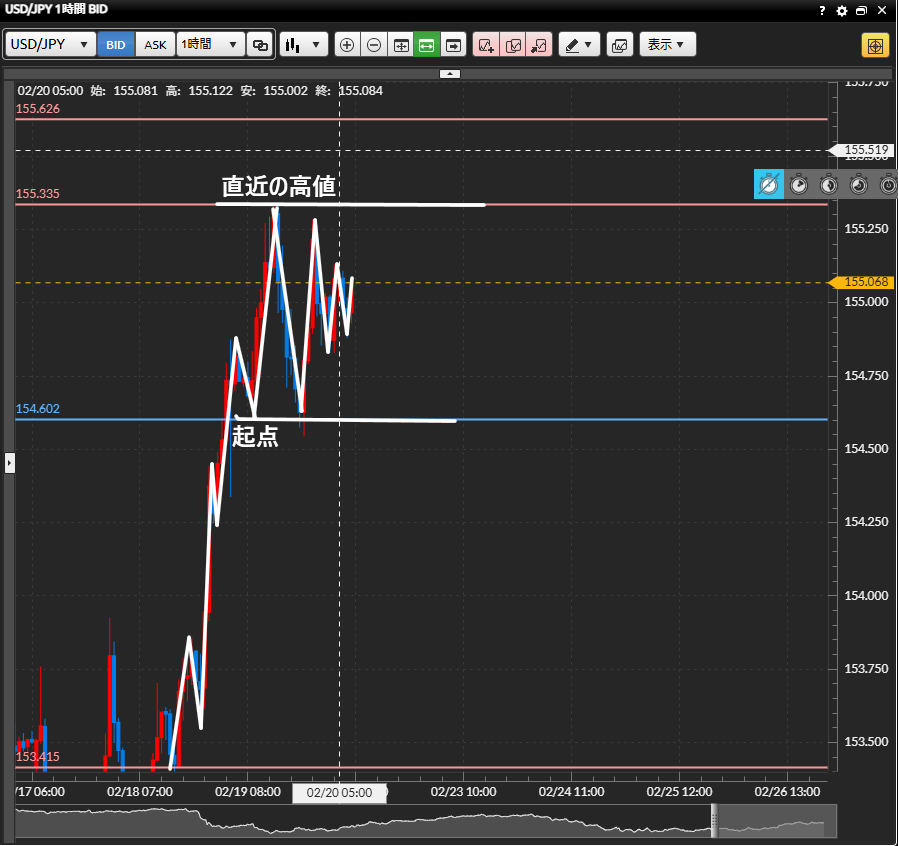Switch price display to BID
898x846 pixels.
coord(116,45)
